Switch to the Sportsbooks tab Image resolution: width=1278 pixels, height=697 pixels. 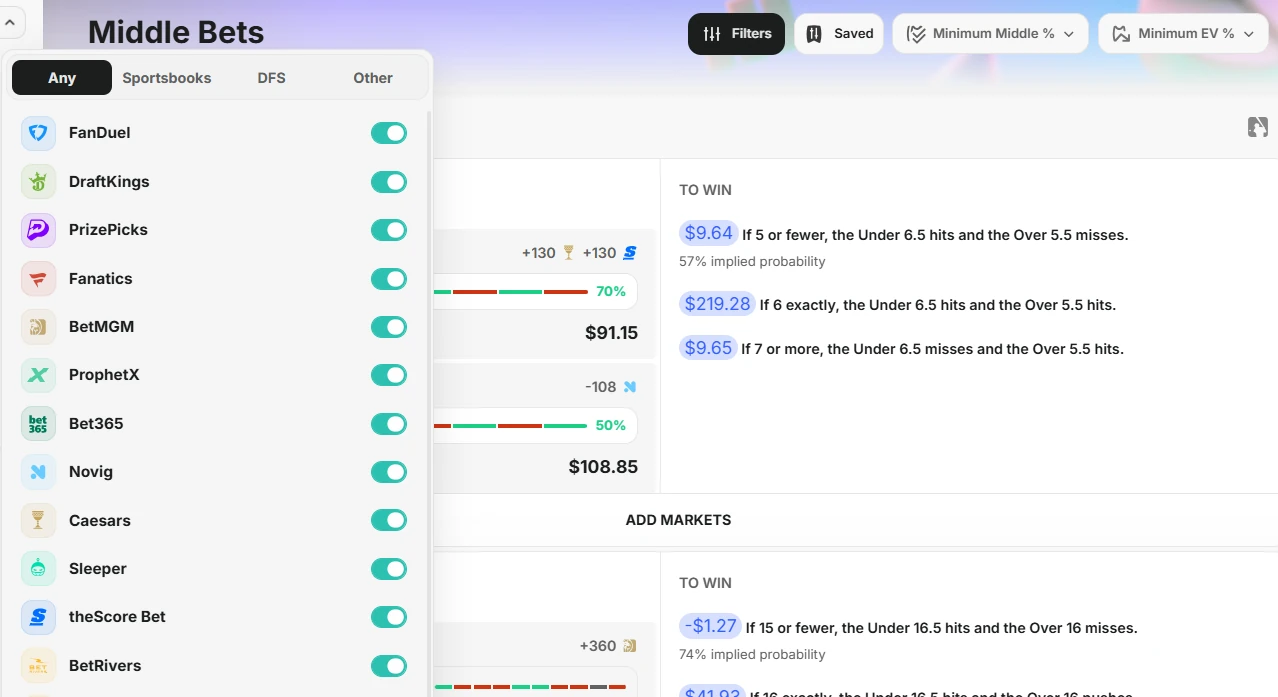167,78
